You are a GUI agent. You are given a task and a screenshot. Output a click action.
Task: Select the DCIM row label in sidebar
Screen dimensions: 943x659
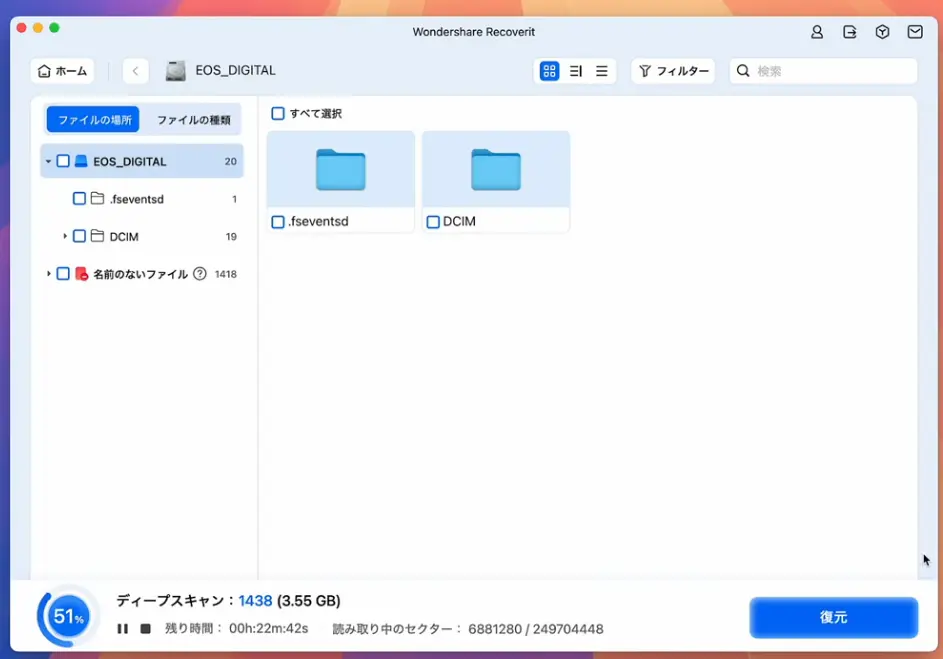point(124,236)
